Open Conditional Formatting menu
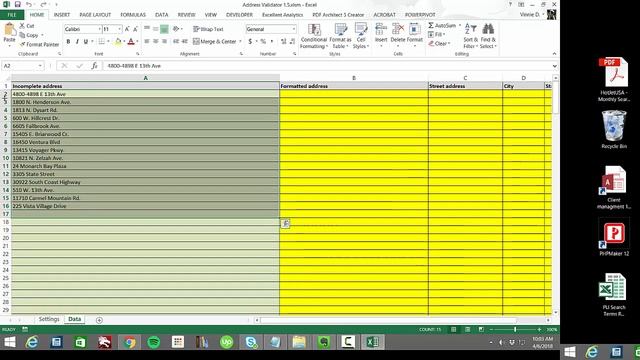 tap(313, 36)
